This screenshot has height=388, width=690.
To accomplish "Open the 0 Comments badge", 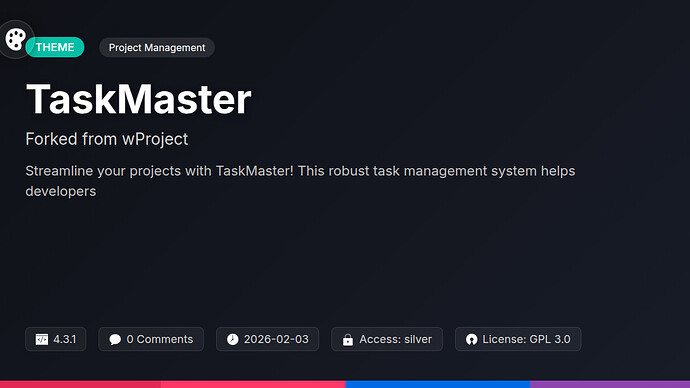I will 151,339.
